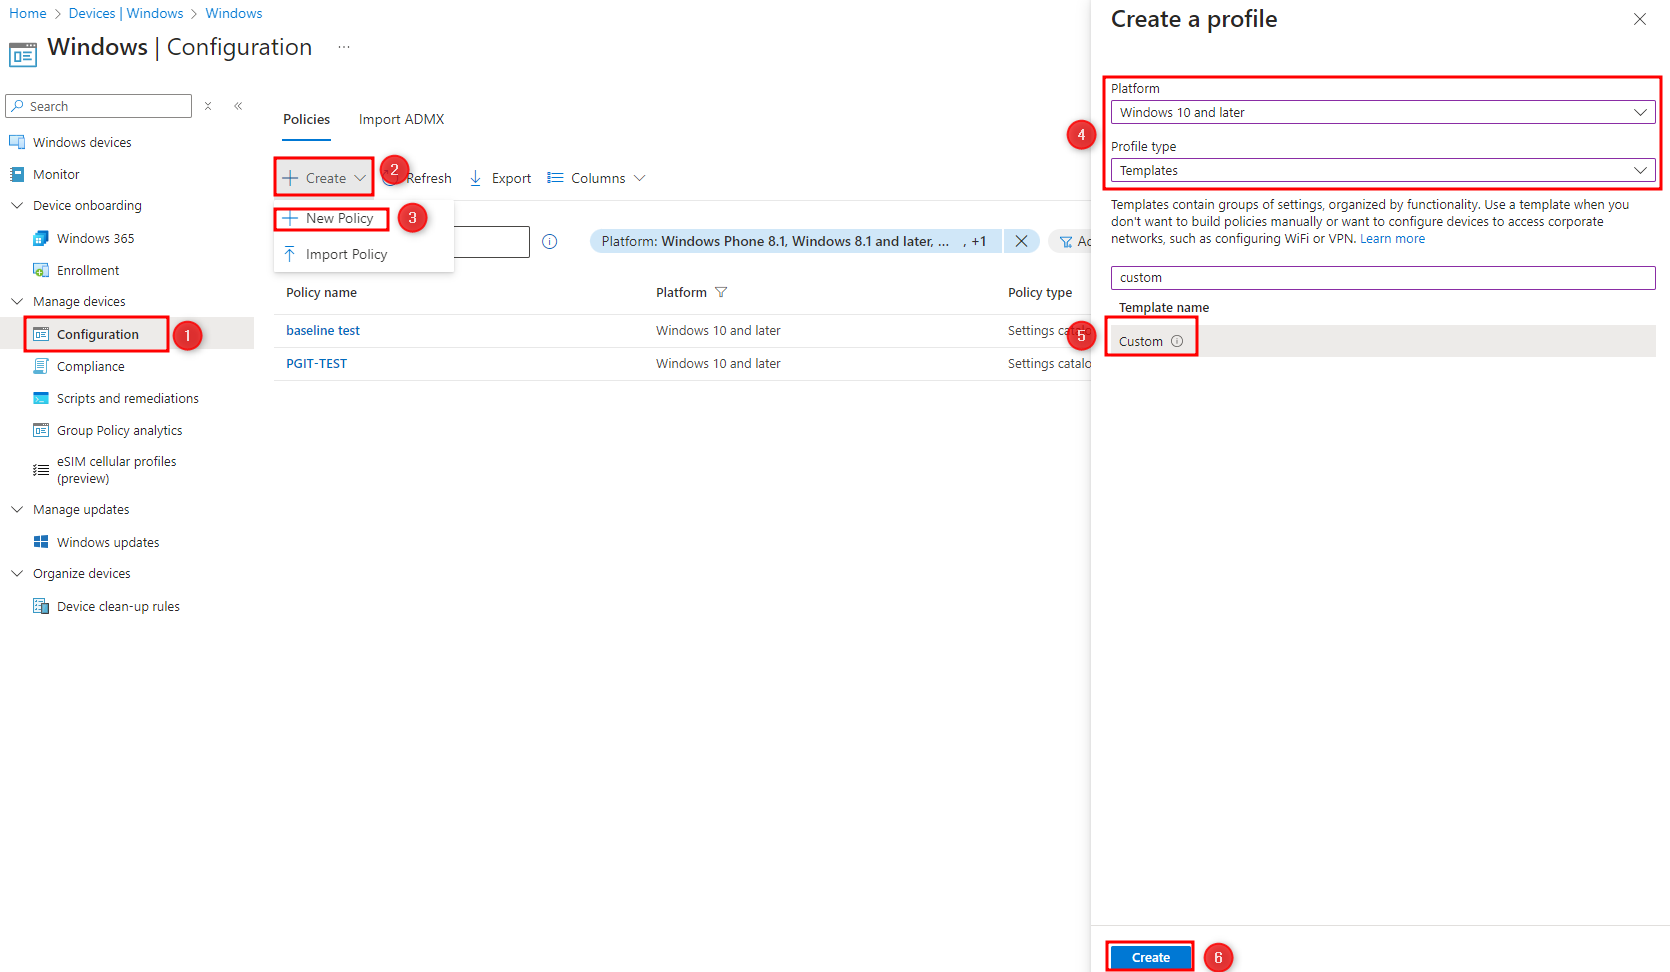Open Device clean-up rules in sidebar
The image size is (1670, 972).
pyautogui.click(x=118, y=606)
